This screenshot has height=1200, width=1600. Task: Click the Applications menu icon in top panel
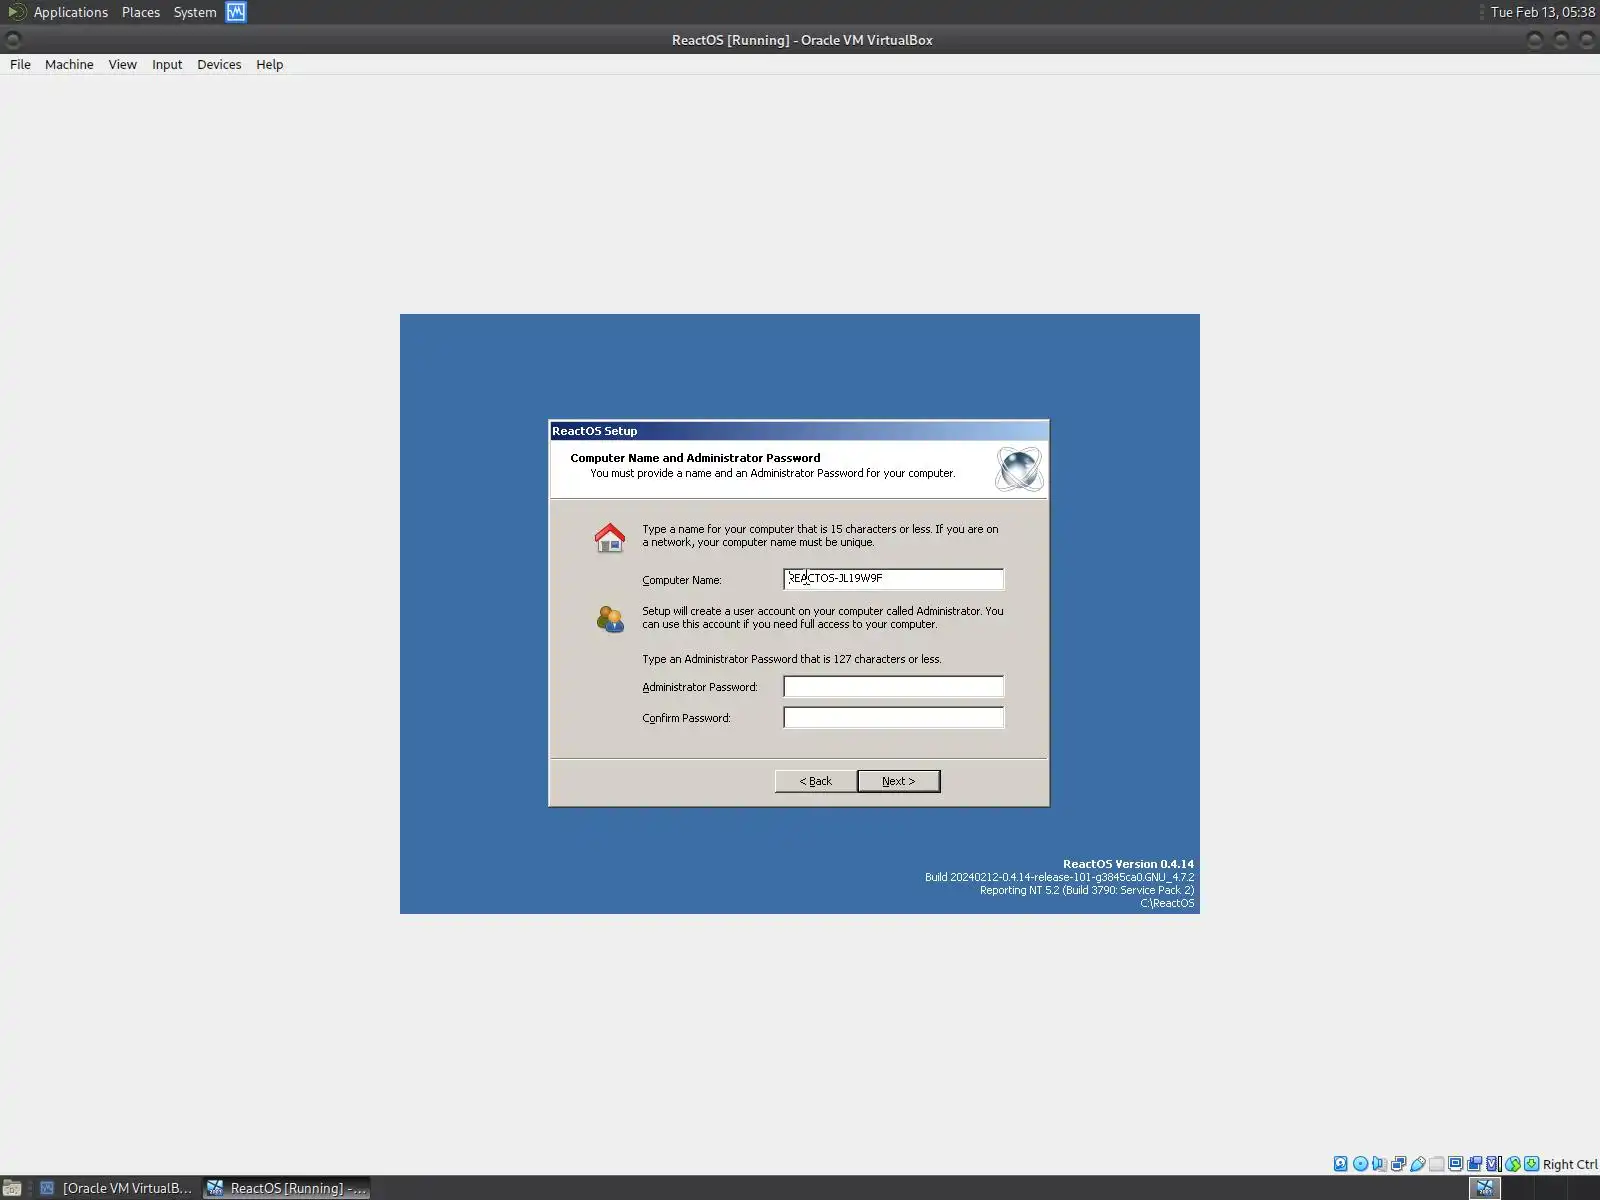pyautogui.click(x=16, y=12)
